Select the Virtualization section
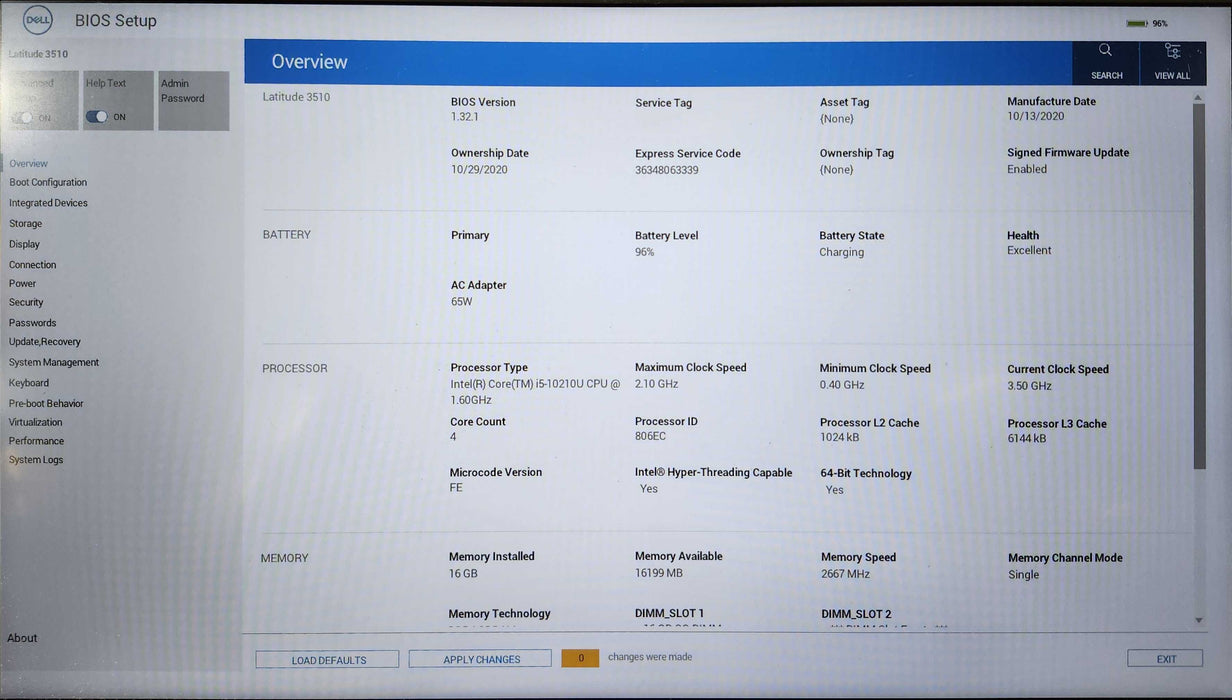The image size is (1232, 700). tap(35, 421)
